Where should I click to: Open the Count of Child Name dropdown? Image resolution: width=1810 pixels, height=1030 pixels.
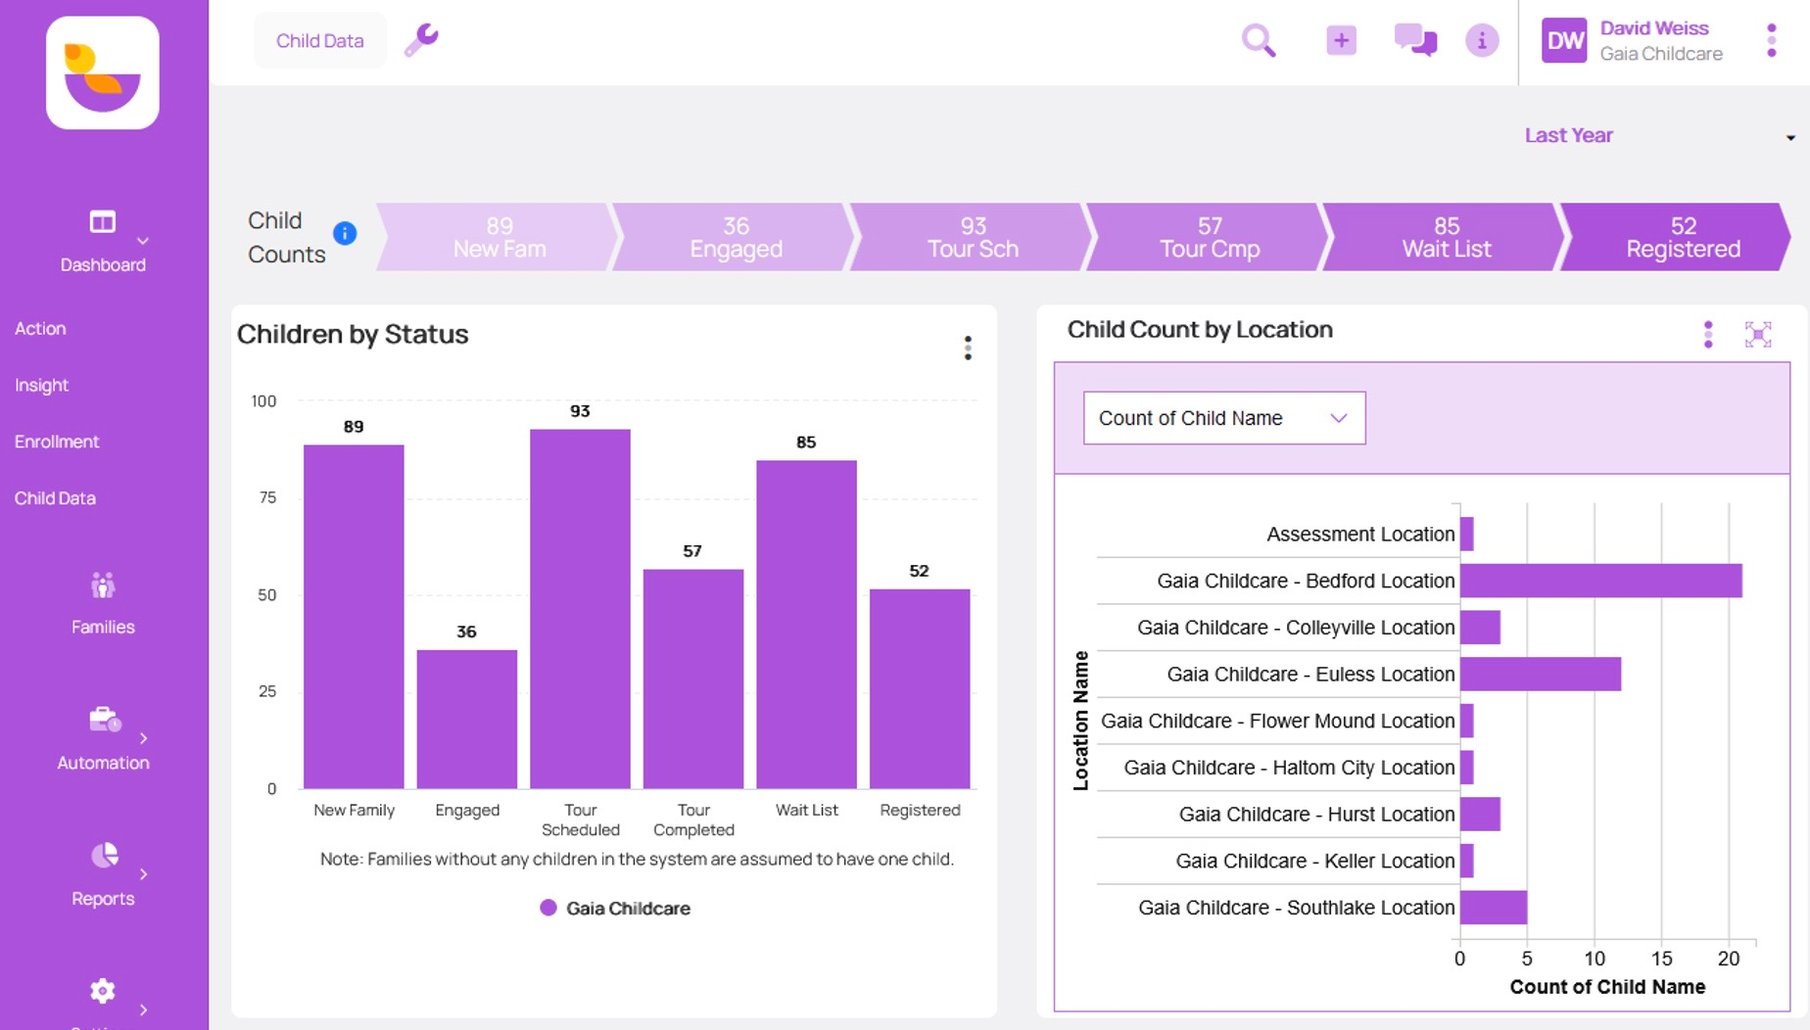tap(1223, 418)
